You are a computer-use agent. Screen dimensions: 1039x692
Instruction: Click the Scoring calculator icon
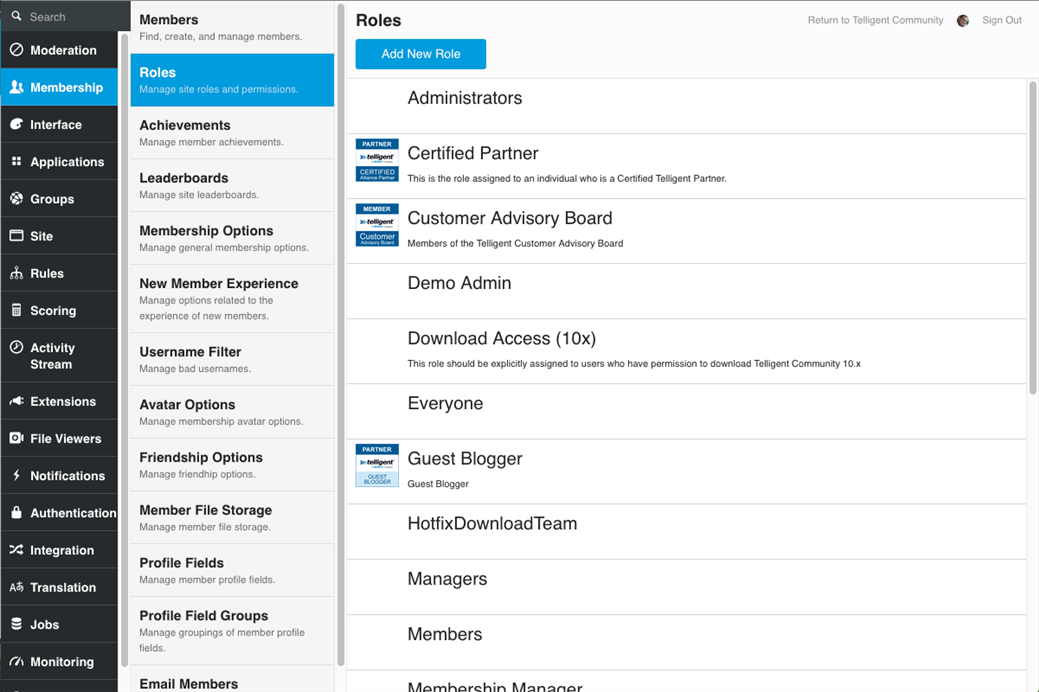(x=17, y=310)
